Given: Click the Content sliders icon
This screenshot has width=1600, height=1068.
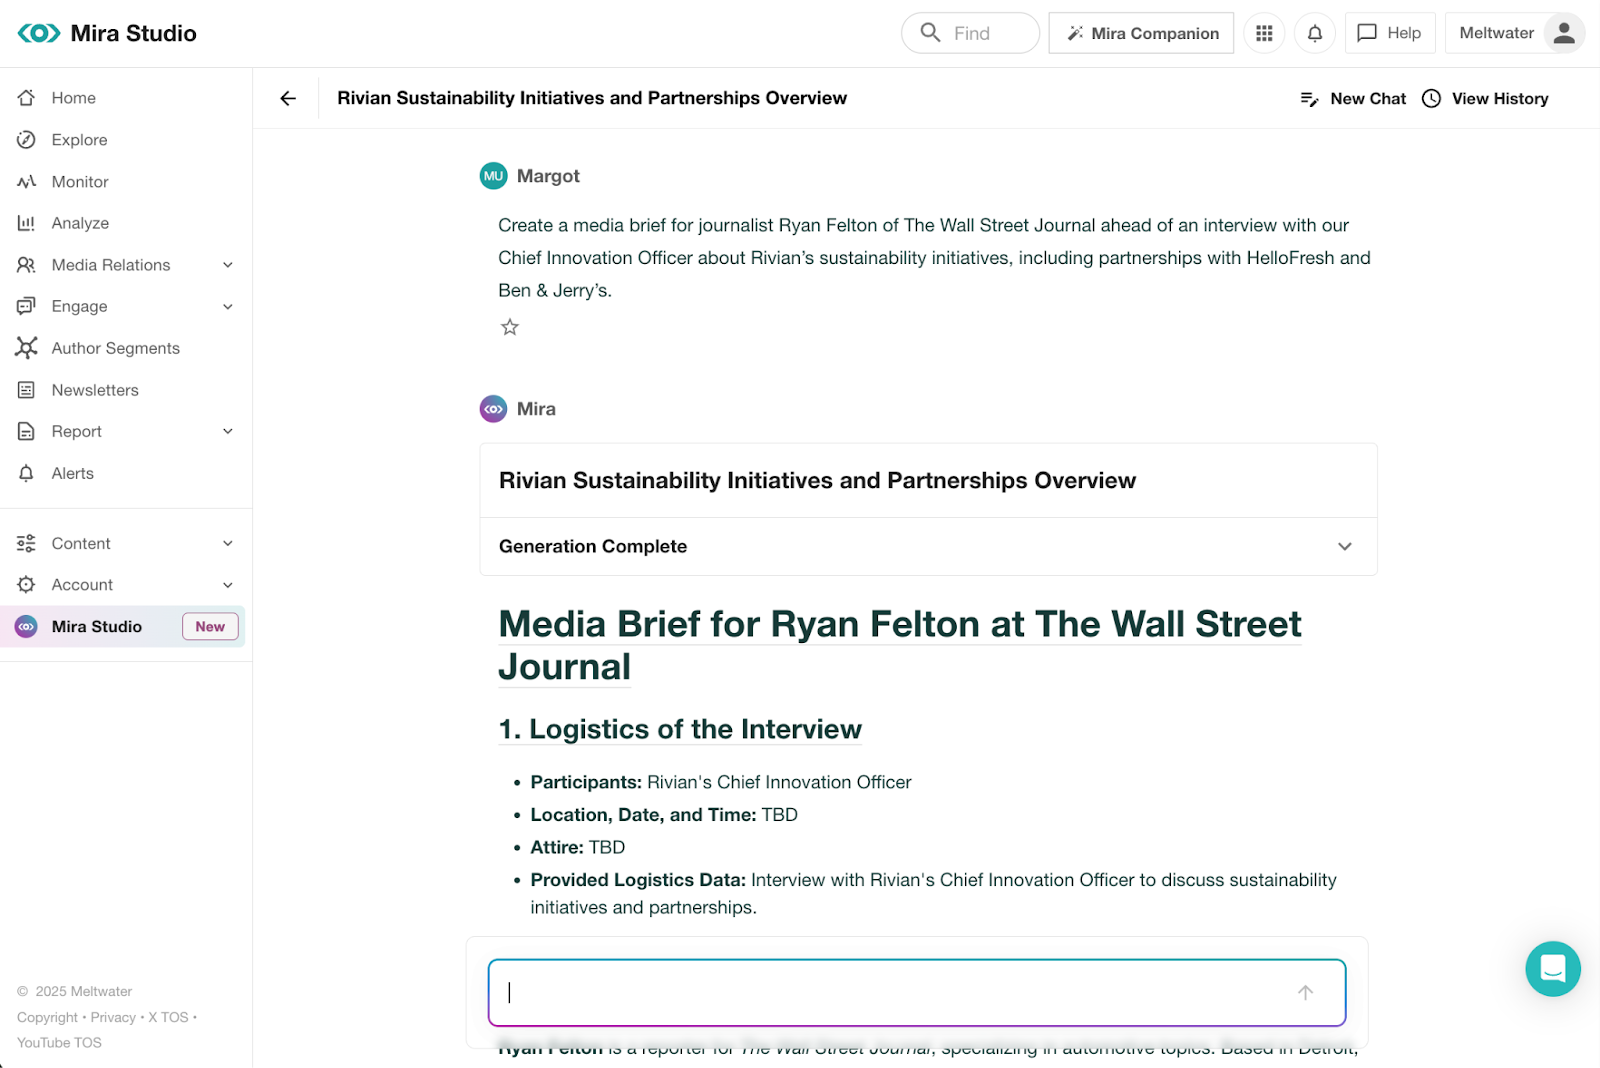Looking at the screenshot, I should click(x=27, y=543).
